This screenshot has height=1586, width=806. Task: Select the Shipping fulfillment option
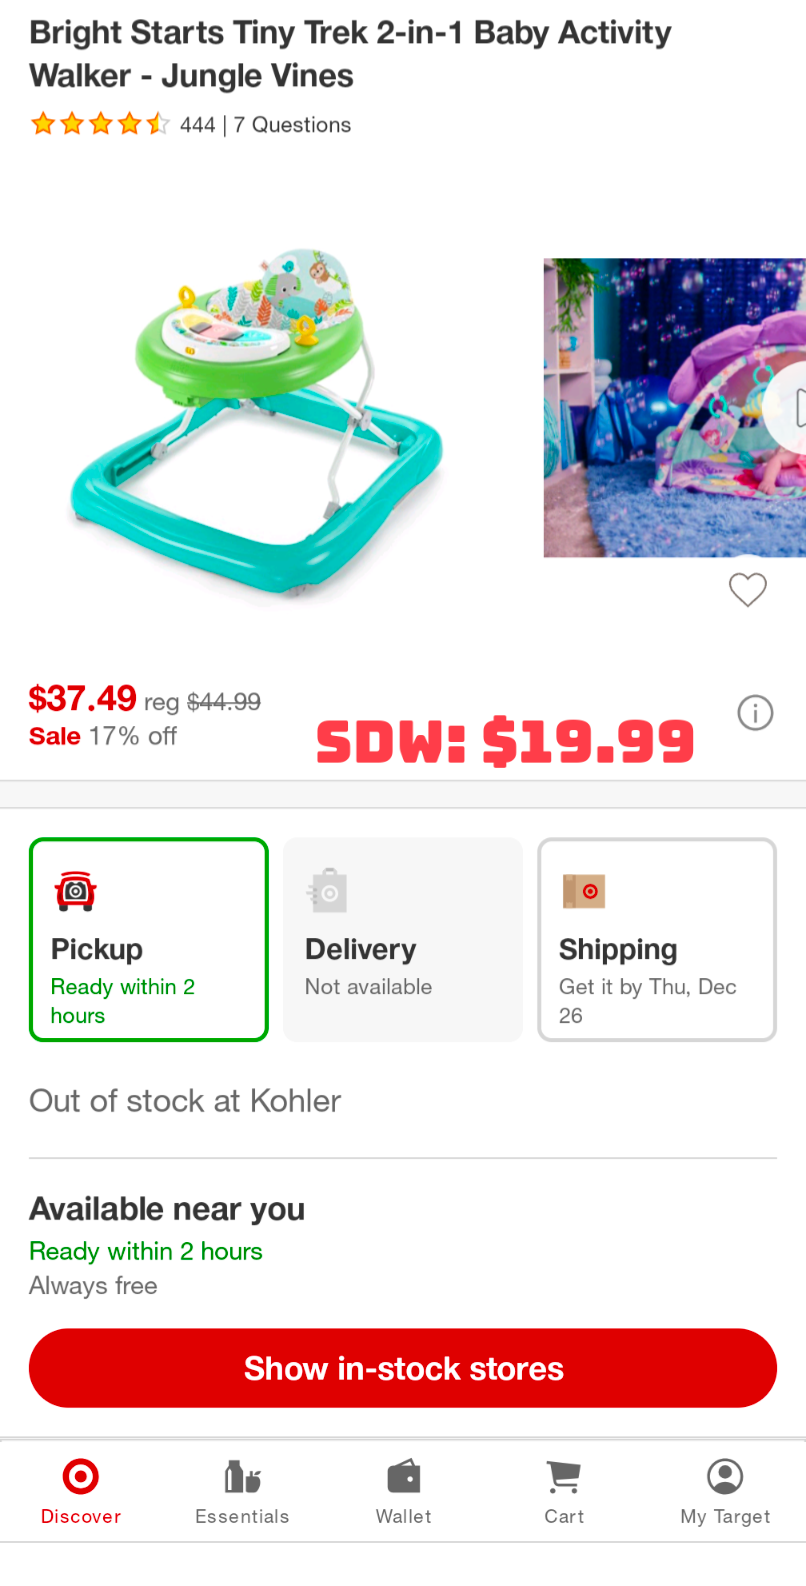click(656, 939)
